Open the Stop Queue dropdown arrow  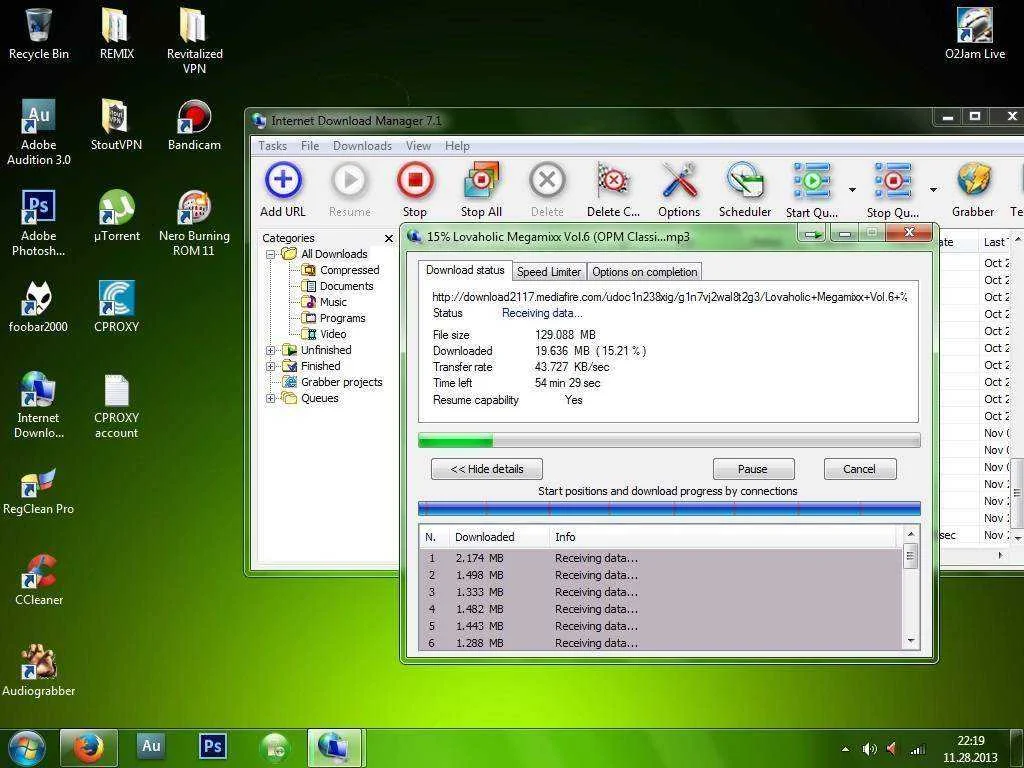pyautogui.click(x=933, y=189)
